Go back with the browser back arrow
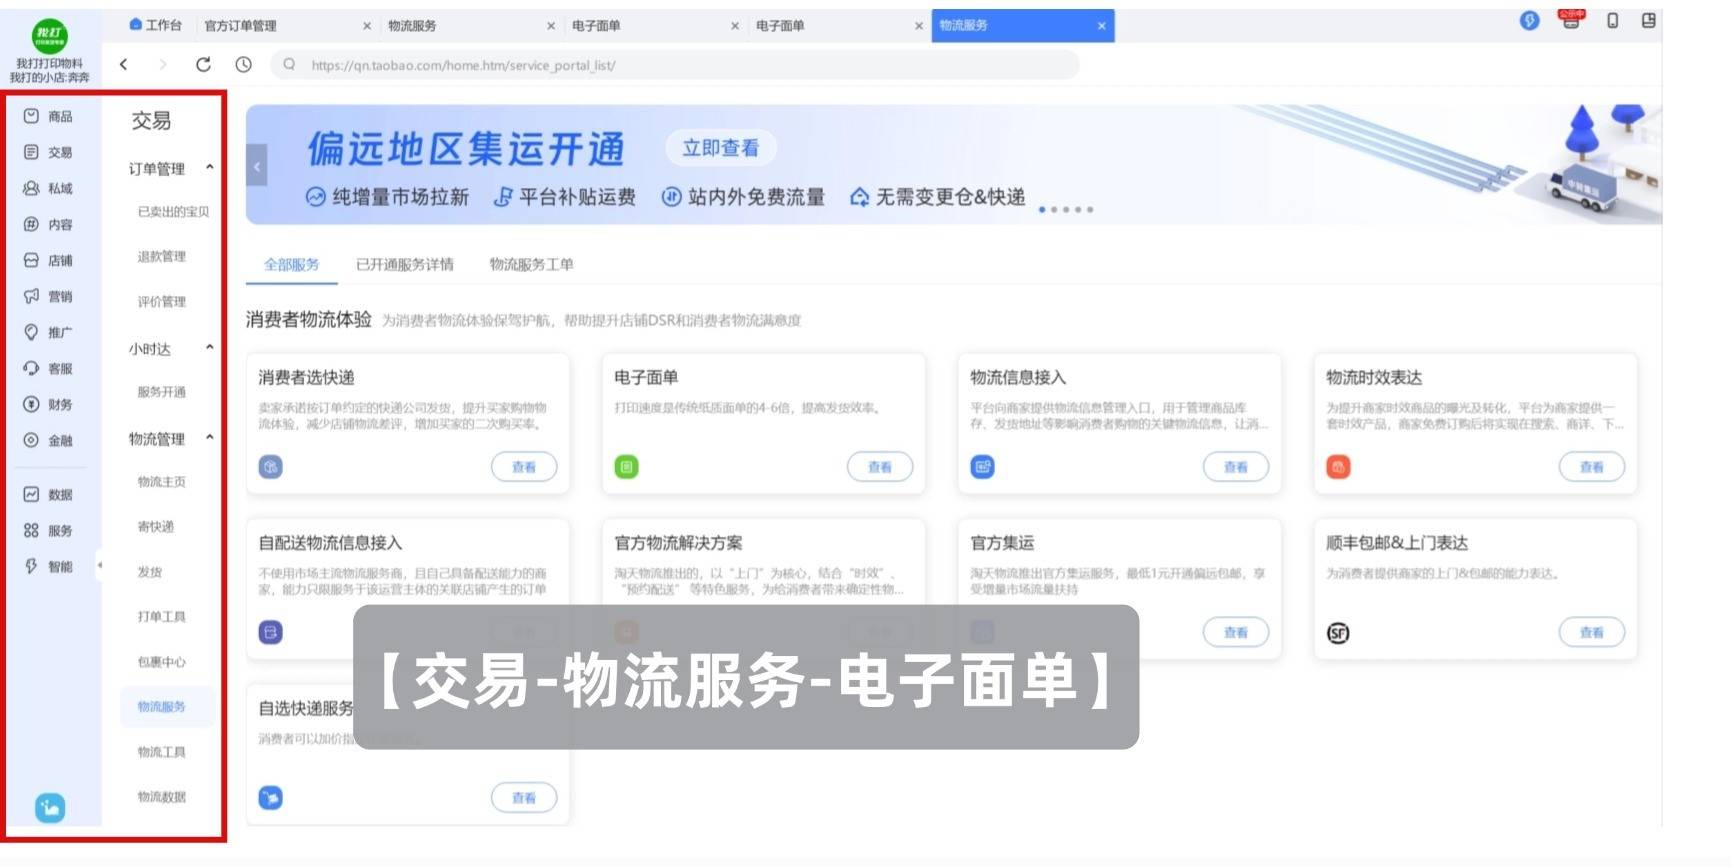The width and height of the screenshot is (1731, 867). (x=123, y=64)
